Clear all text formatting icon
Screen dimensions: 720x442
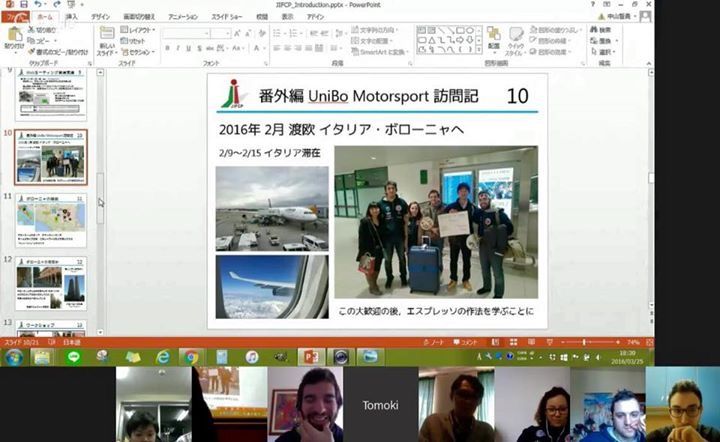(262, 34)
